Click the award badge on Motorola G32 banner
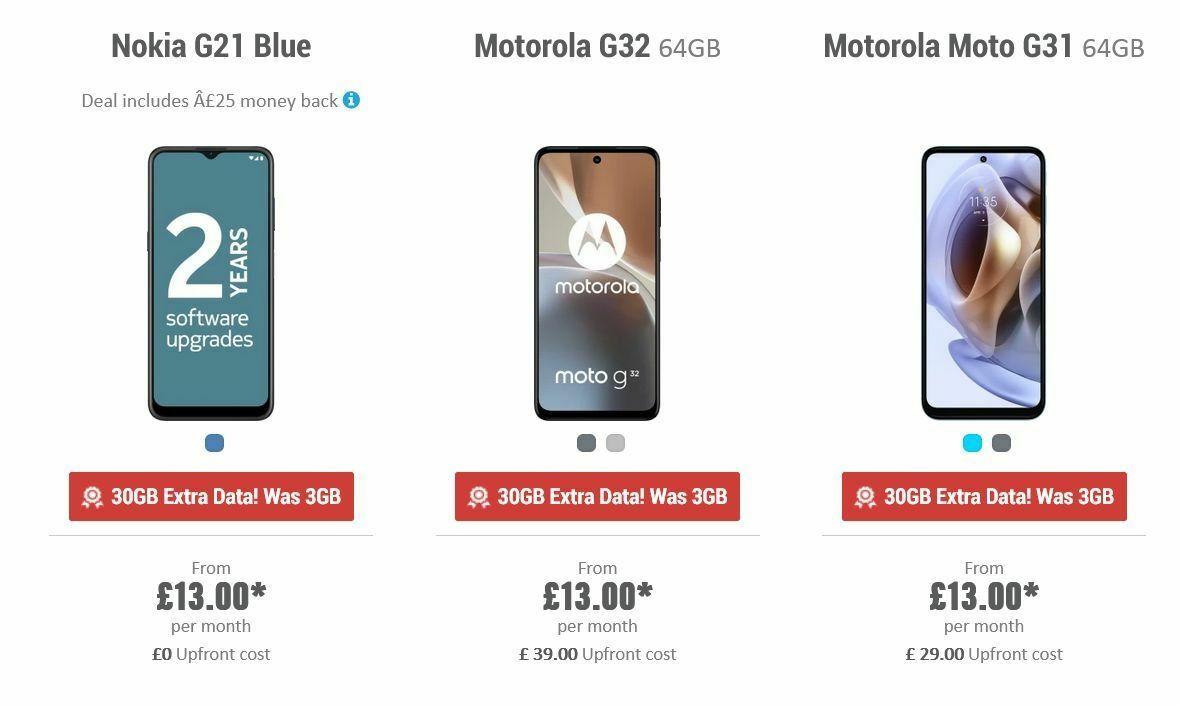This screenshot has width=1180, height=705. click(x=478, y=495)
